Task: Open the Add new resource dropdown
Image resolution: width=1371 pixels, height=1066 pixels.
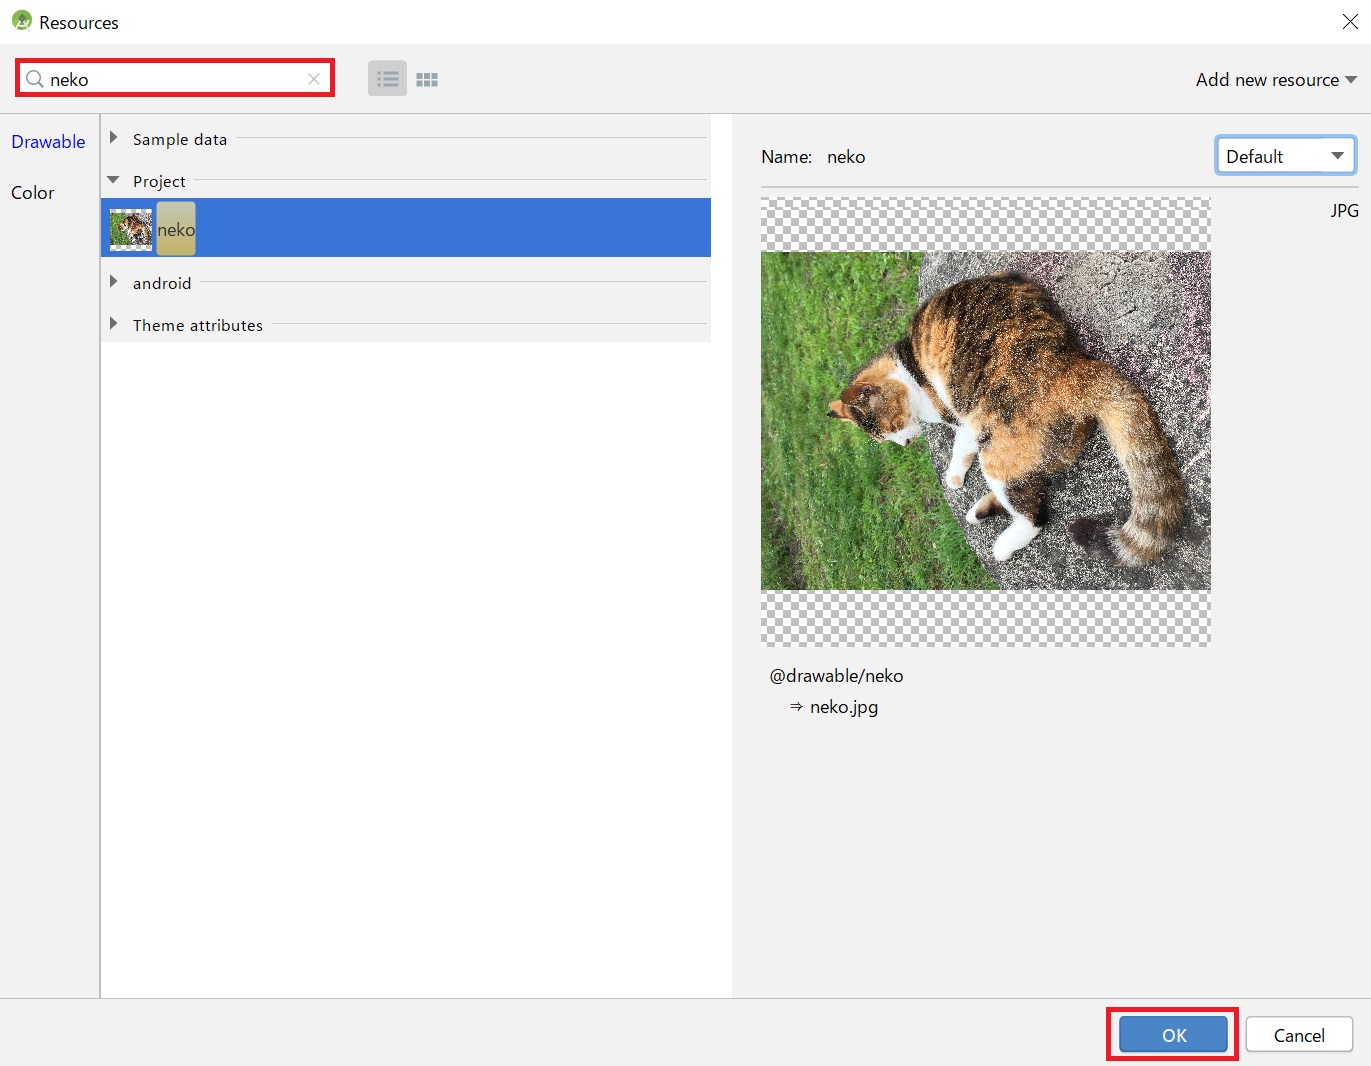Action: [x=1276, y=80]
